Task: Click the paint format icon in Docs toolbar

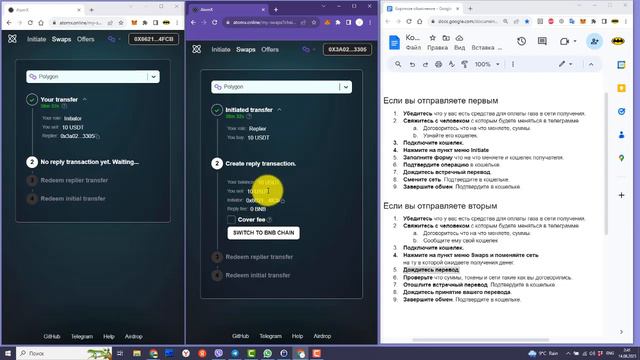Action: (464, 64)
